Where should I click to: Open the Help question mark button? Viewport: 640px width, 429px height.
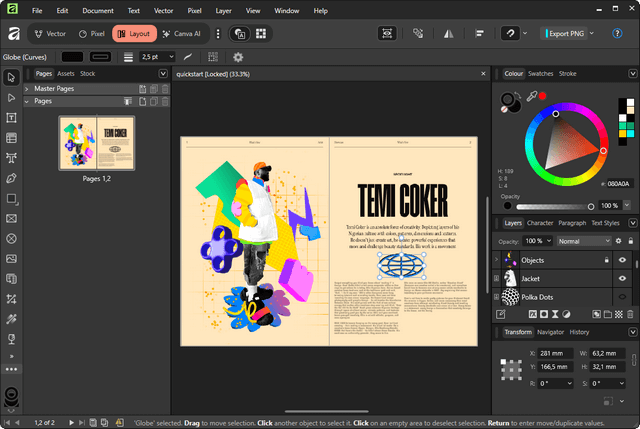pyautogui.click(x=617, y=33)
